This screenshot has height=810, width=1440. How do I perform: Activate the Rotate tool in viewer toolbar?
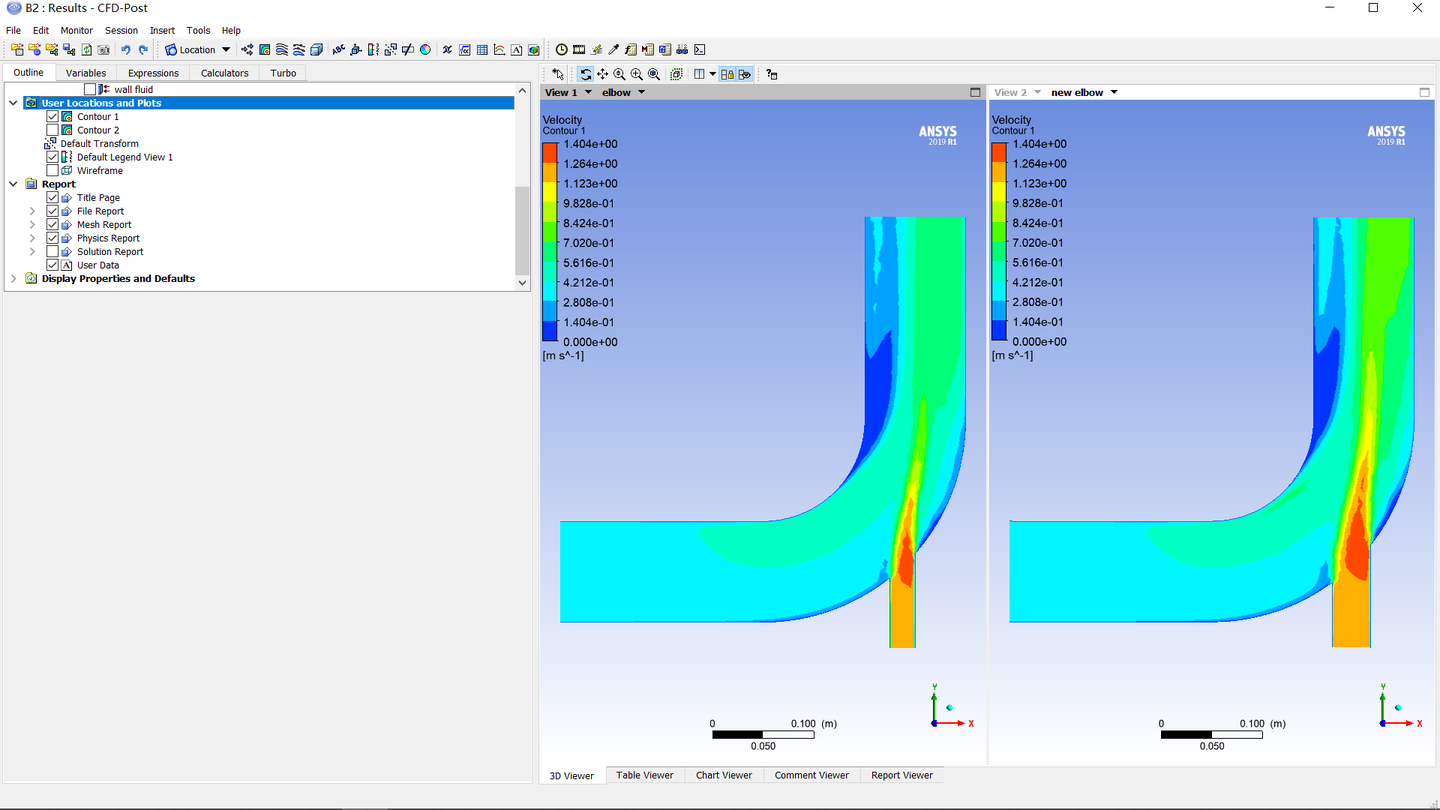(585, 74)
